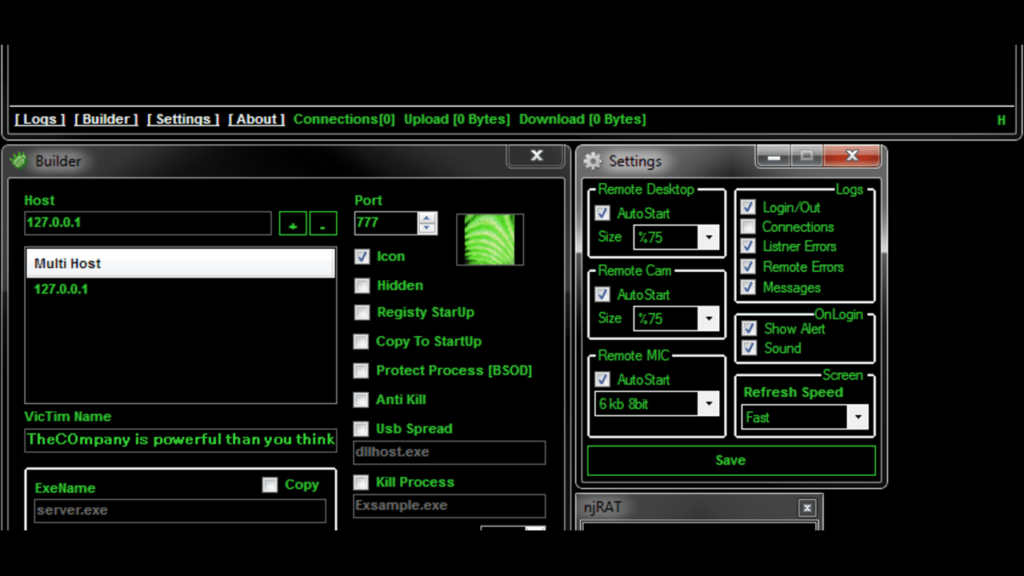The width and height of the screenshot is (1024, 576).
Task: Open the About menu item
Action: click(x=256, y=120)
